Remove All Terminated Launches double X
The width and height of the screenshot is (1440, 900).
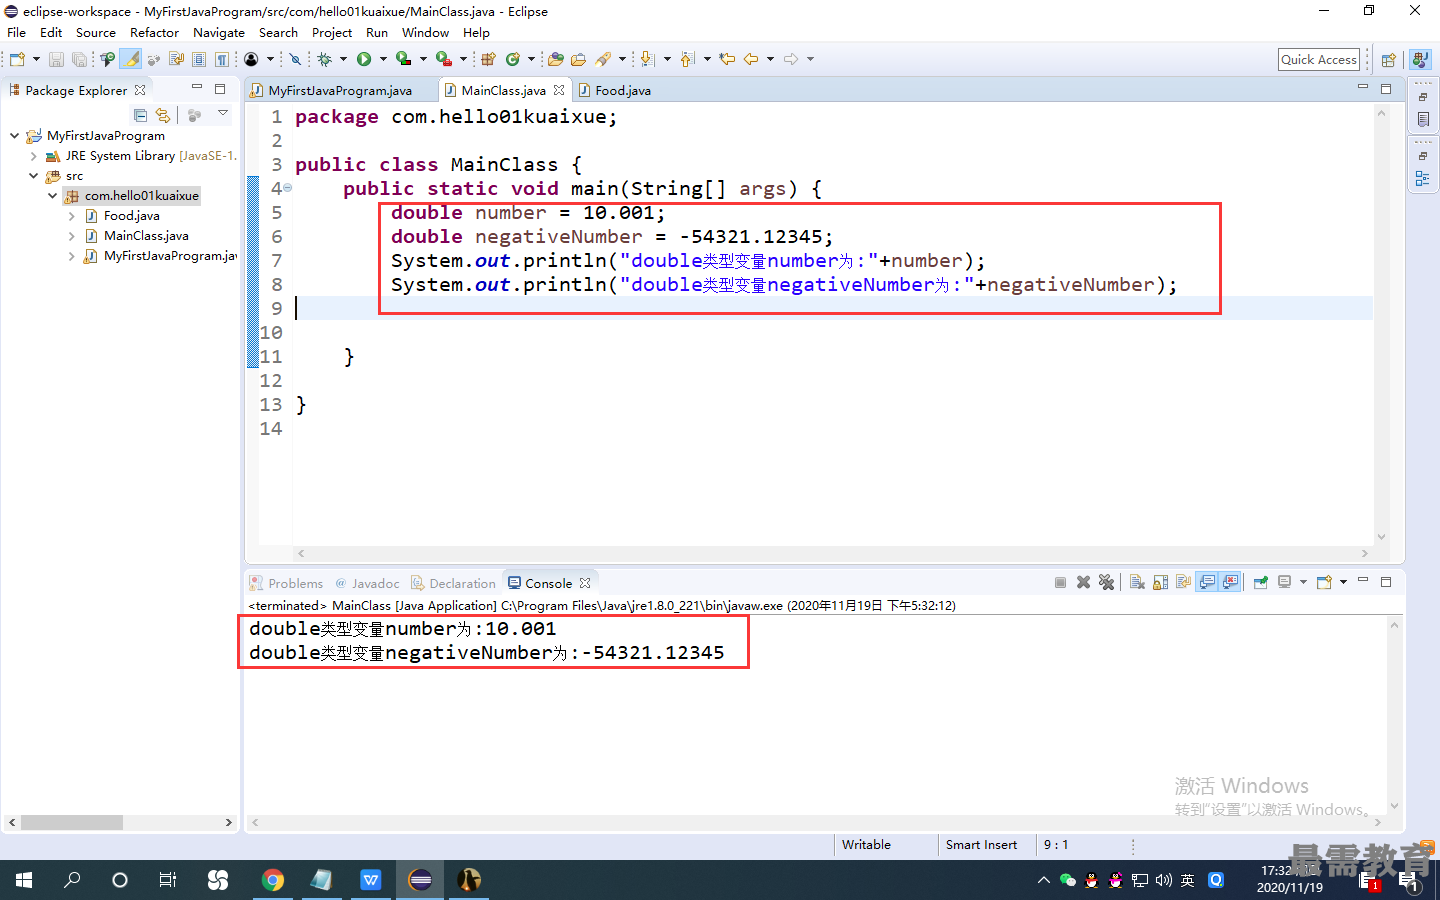pyautogui.click(x=1106, y=582)
